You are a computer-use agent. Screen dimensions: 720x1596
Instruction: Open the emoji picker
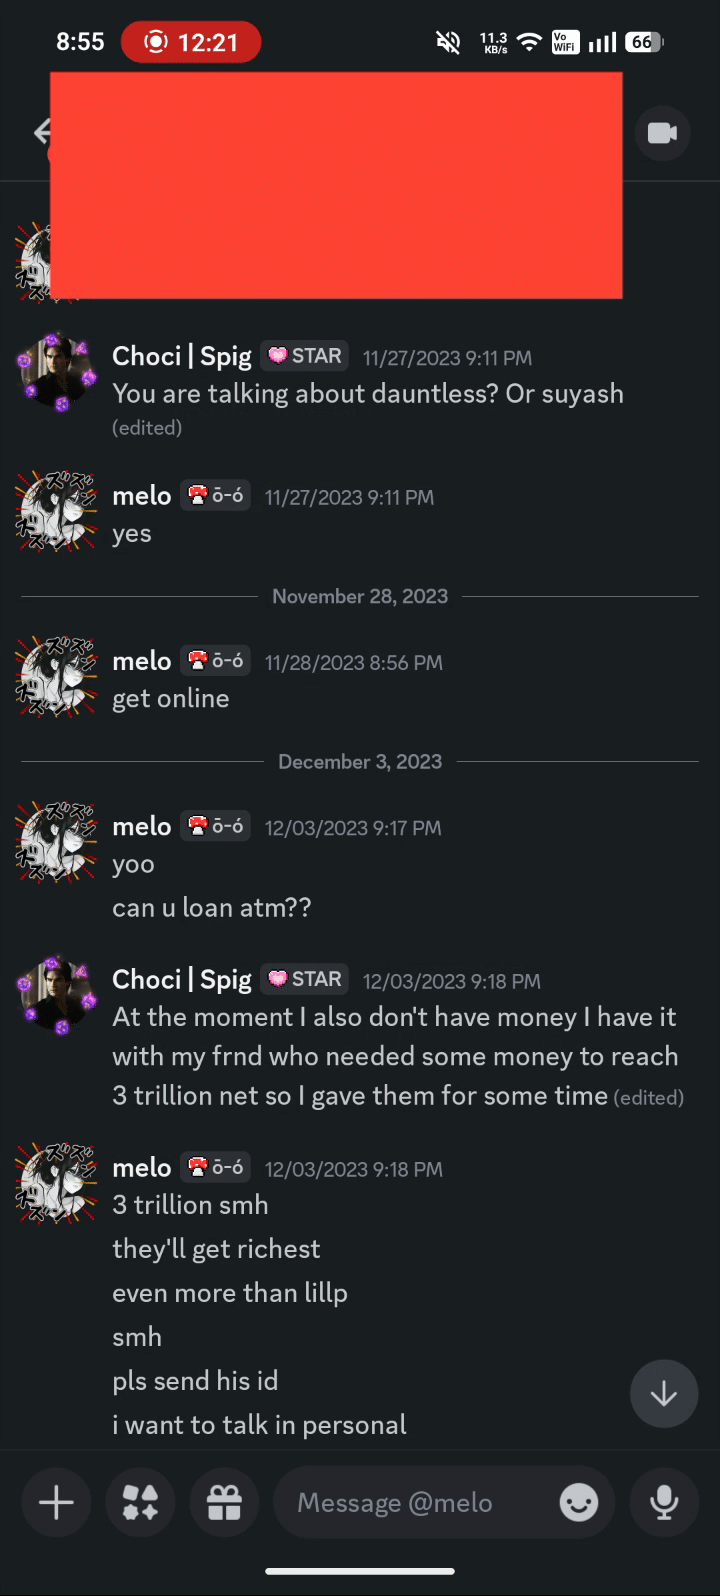coord(578,1502)
